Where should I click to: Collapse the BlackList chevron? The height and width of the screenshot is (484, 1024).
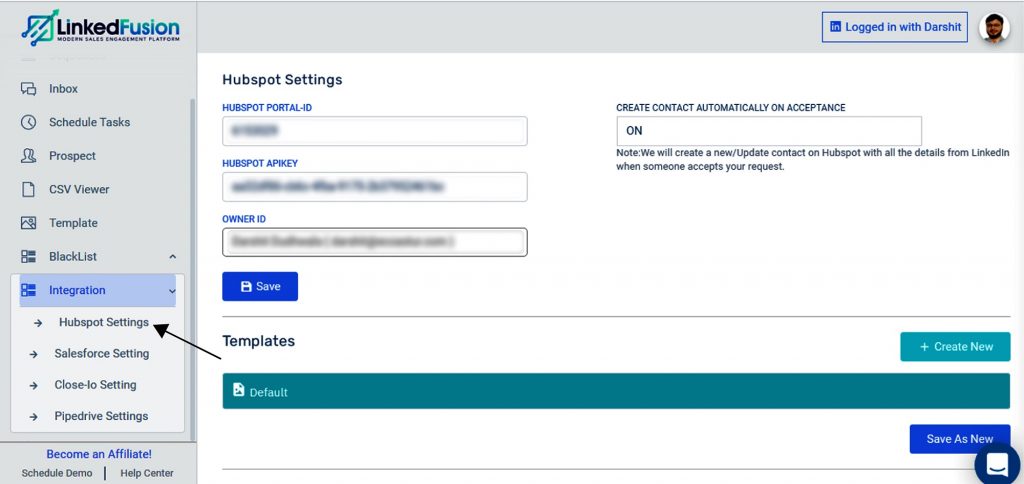(172, 257)
